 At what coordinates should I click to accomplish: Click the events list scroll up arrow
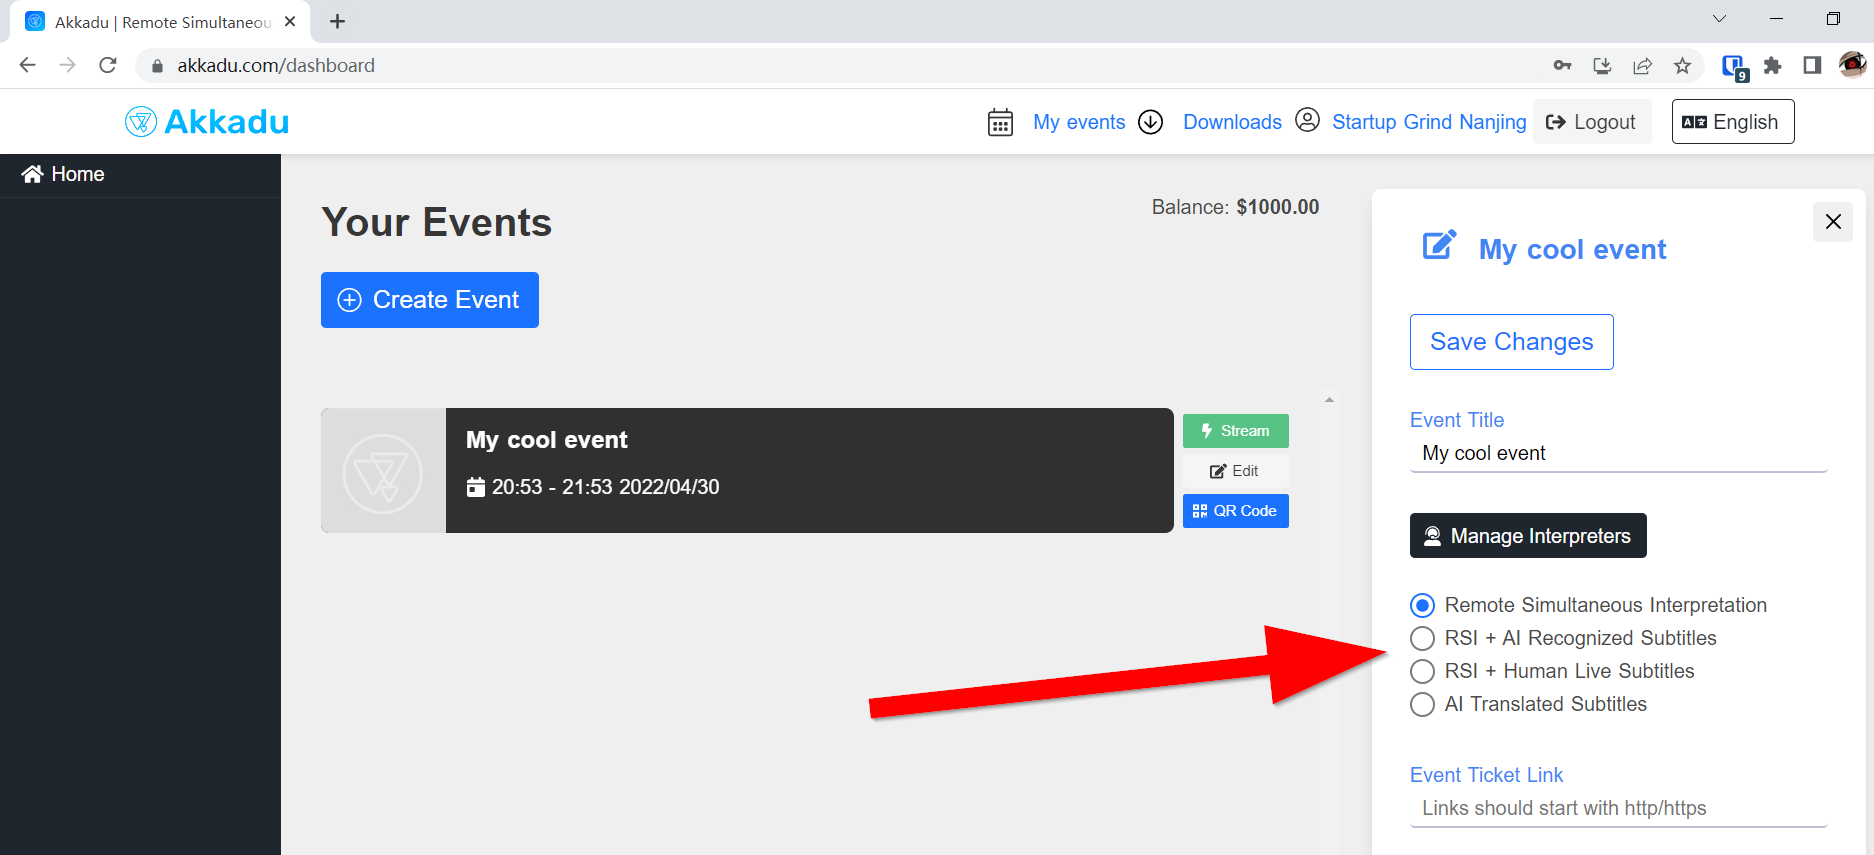1329,400
